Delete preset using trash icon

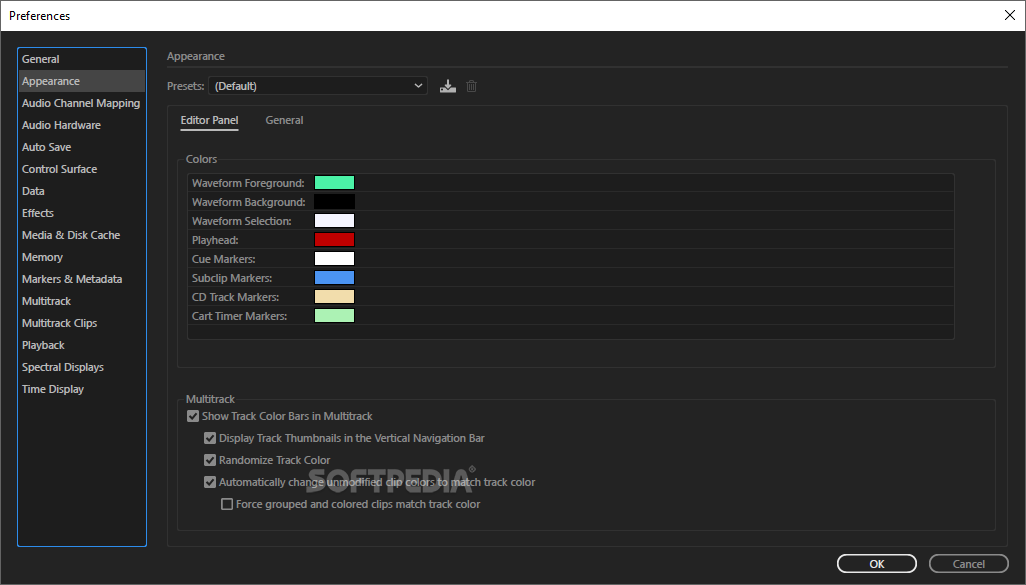(471, 86)
